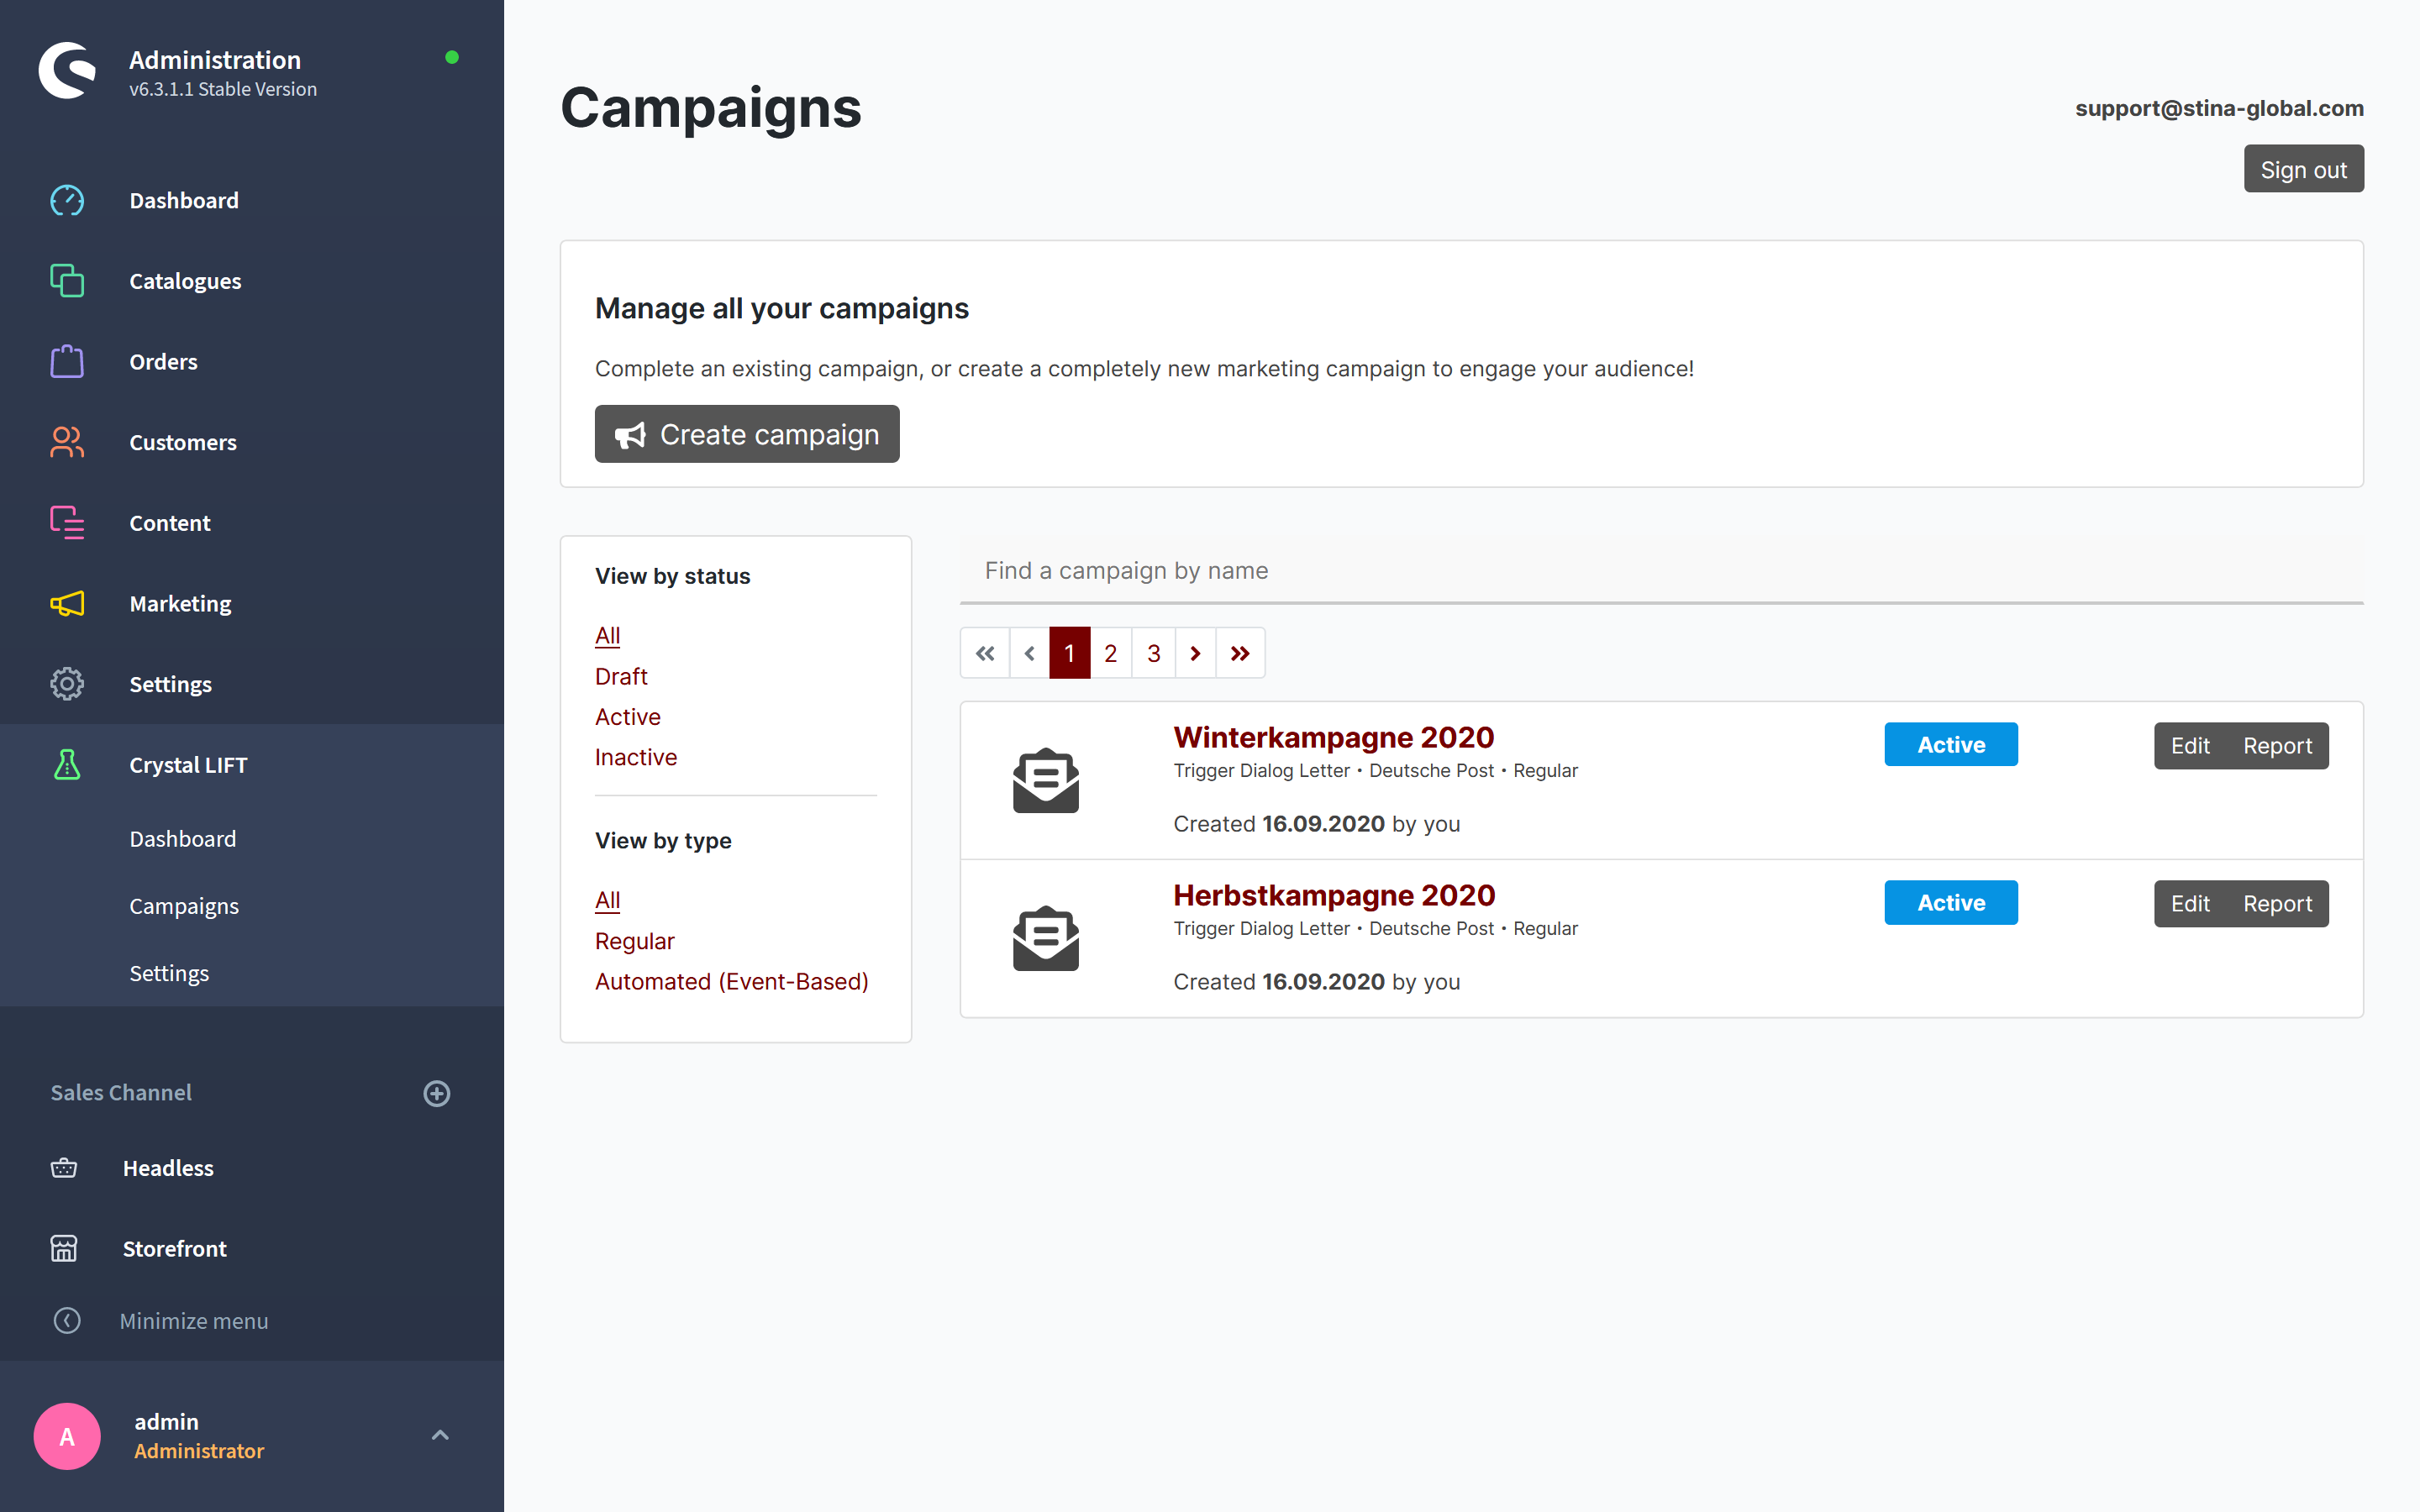Click the Shopware logo icon
This screenshot has height=1512, width=2420.
pyautogui.click(x=67, y=71)
